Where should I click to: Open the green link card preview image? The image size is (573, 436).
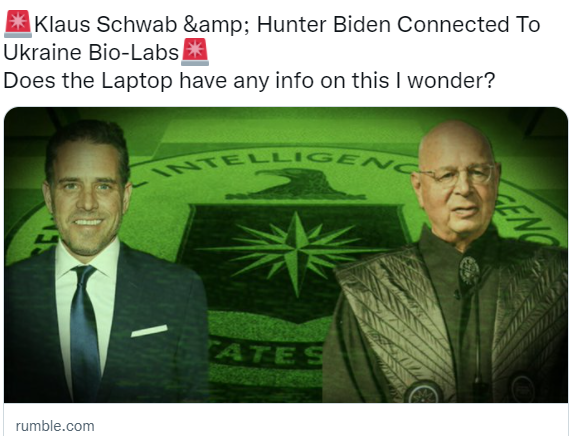click(x=286, y=255)
